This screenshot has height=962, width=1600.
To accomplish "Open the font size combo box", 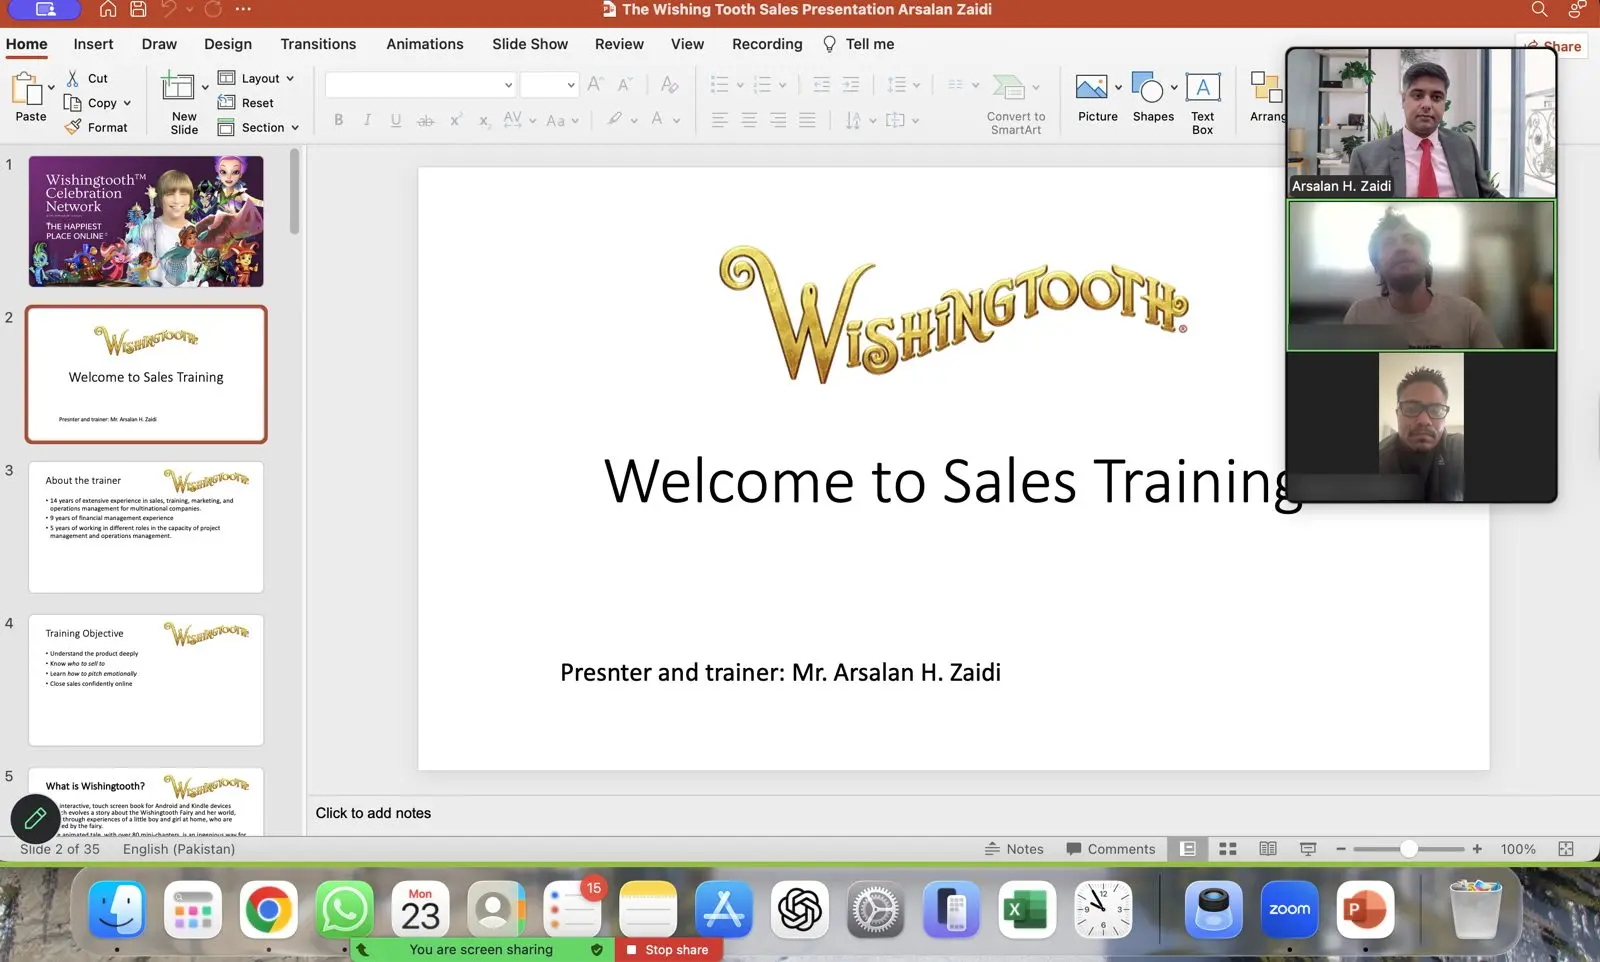I will coord(549,85).
